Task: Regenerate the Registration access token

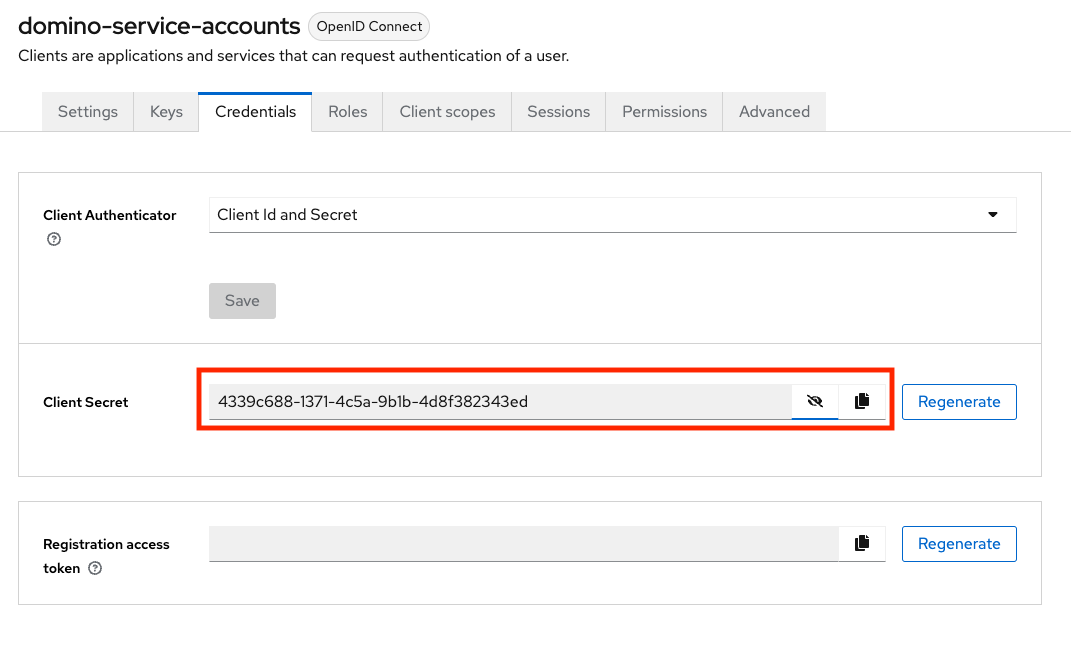Action: [x=959, y=545]
